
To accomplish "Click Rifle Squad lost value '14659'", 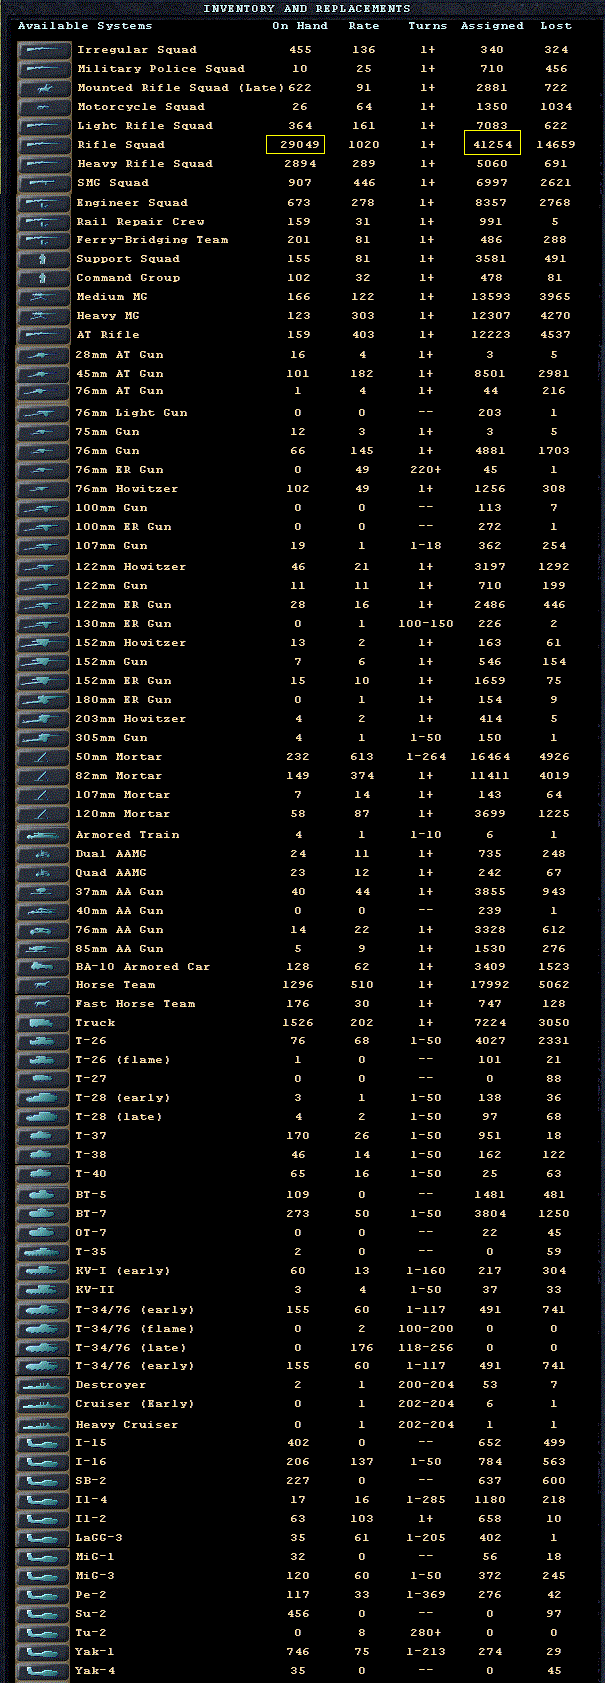I will point(555,144).
